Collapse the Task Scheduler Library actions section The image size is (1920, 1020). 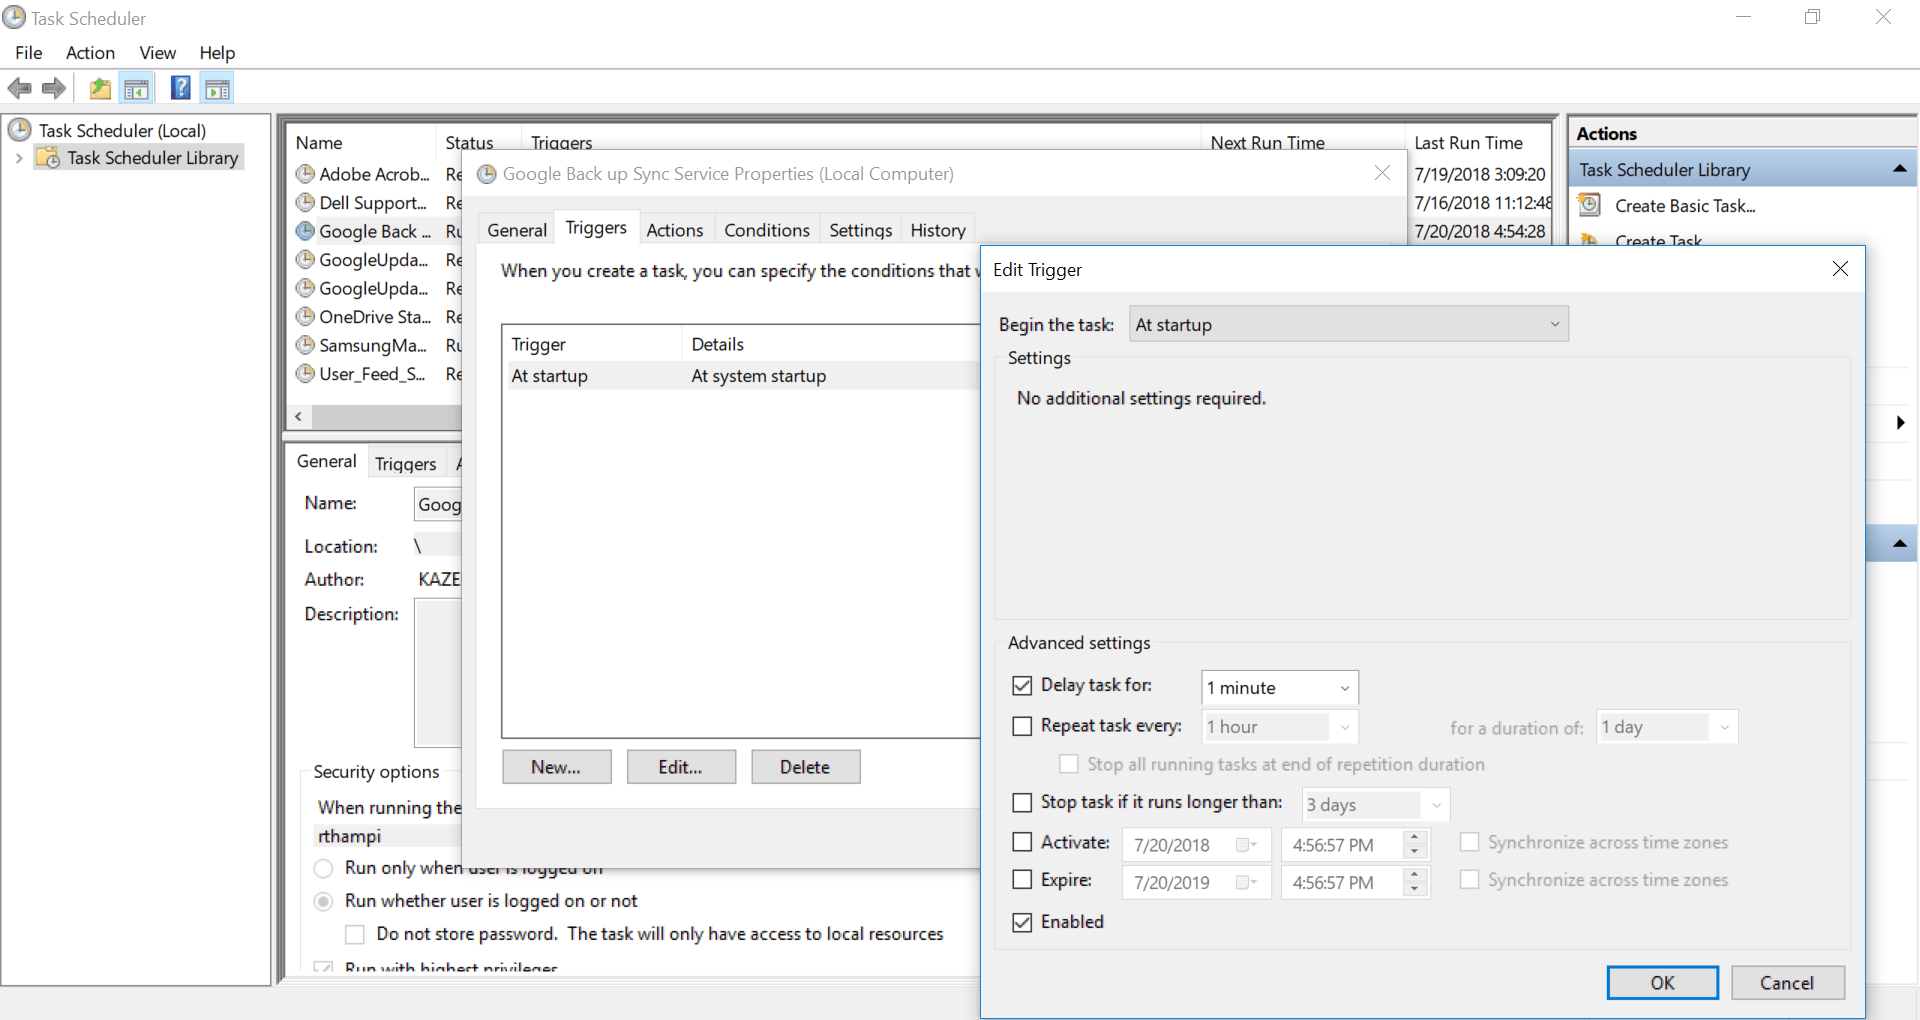coord(1900,170)
